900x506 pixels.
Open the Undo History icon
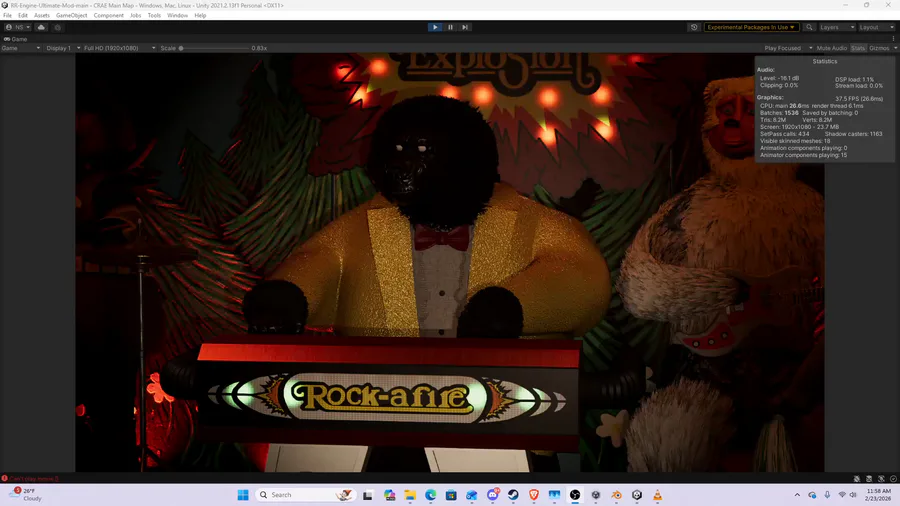(x=694, y=27)
